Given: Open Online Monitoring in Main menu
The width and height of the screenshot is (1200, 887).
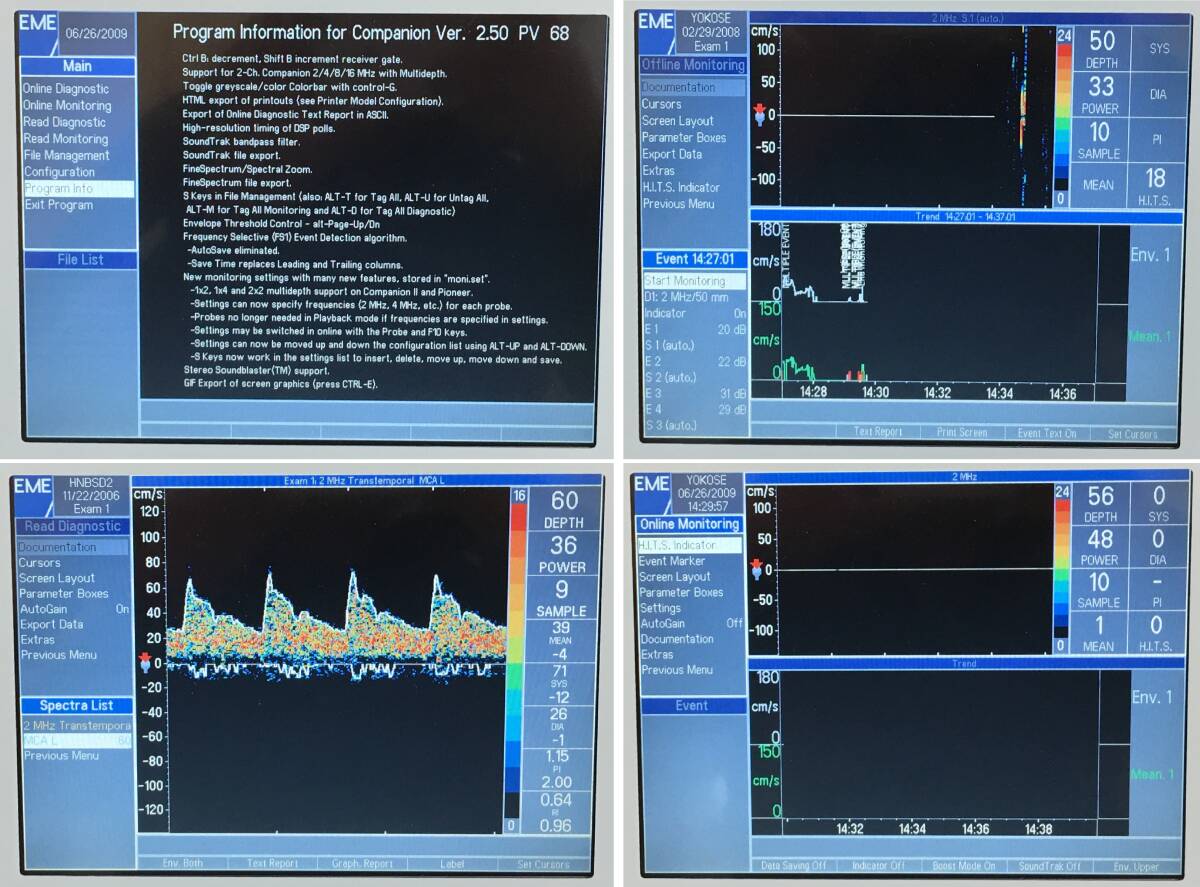Looking at the screenshot, I should (67, 105).
